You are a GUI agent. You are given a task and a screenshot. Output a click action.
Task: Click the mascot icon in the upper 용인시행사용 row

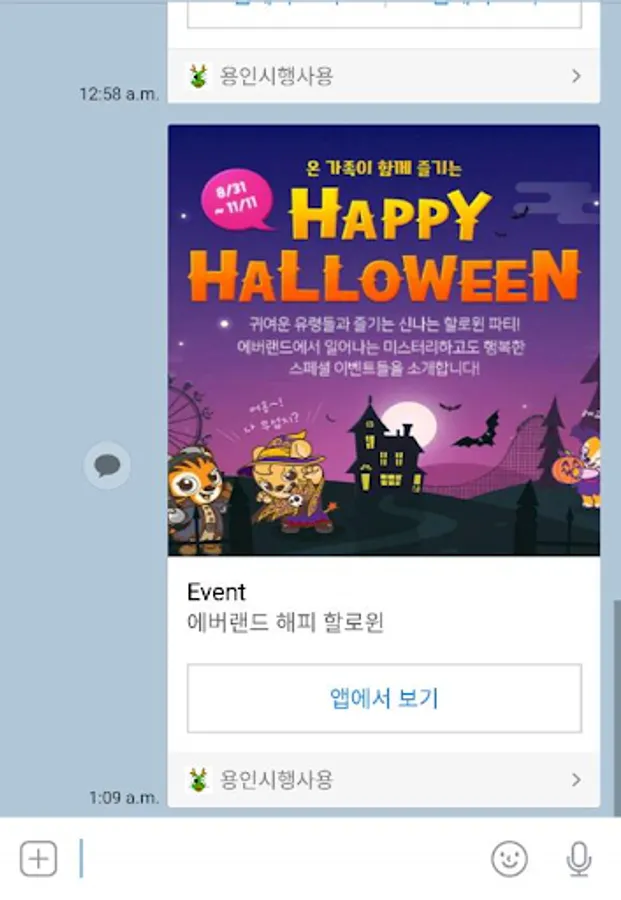199,76
